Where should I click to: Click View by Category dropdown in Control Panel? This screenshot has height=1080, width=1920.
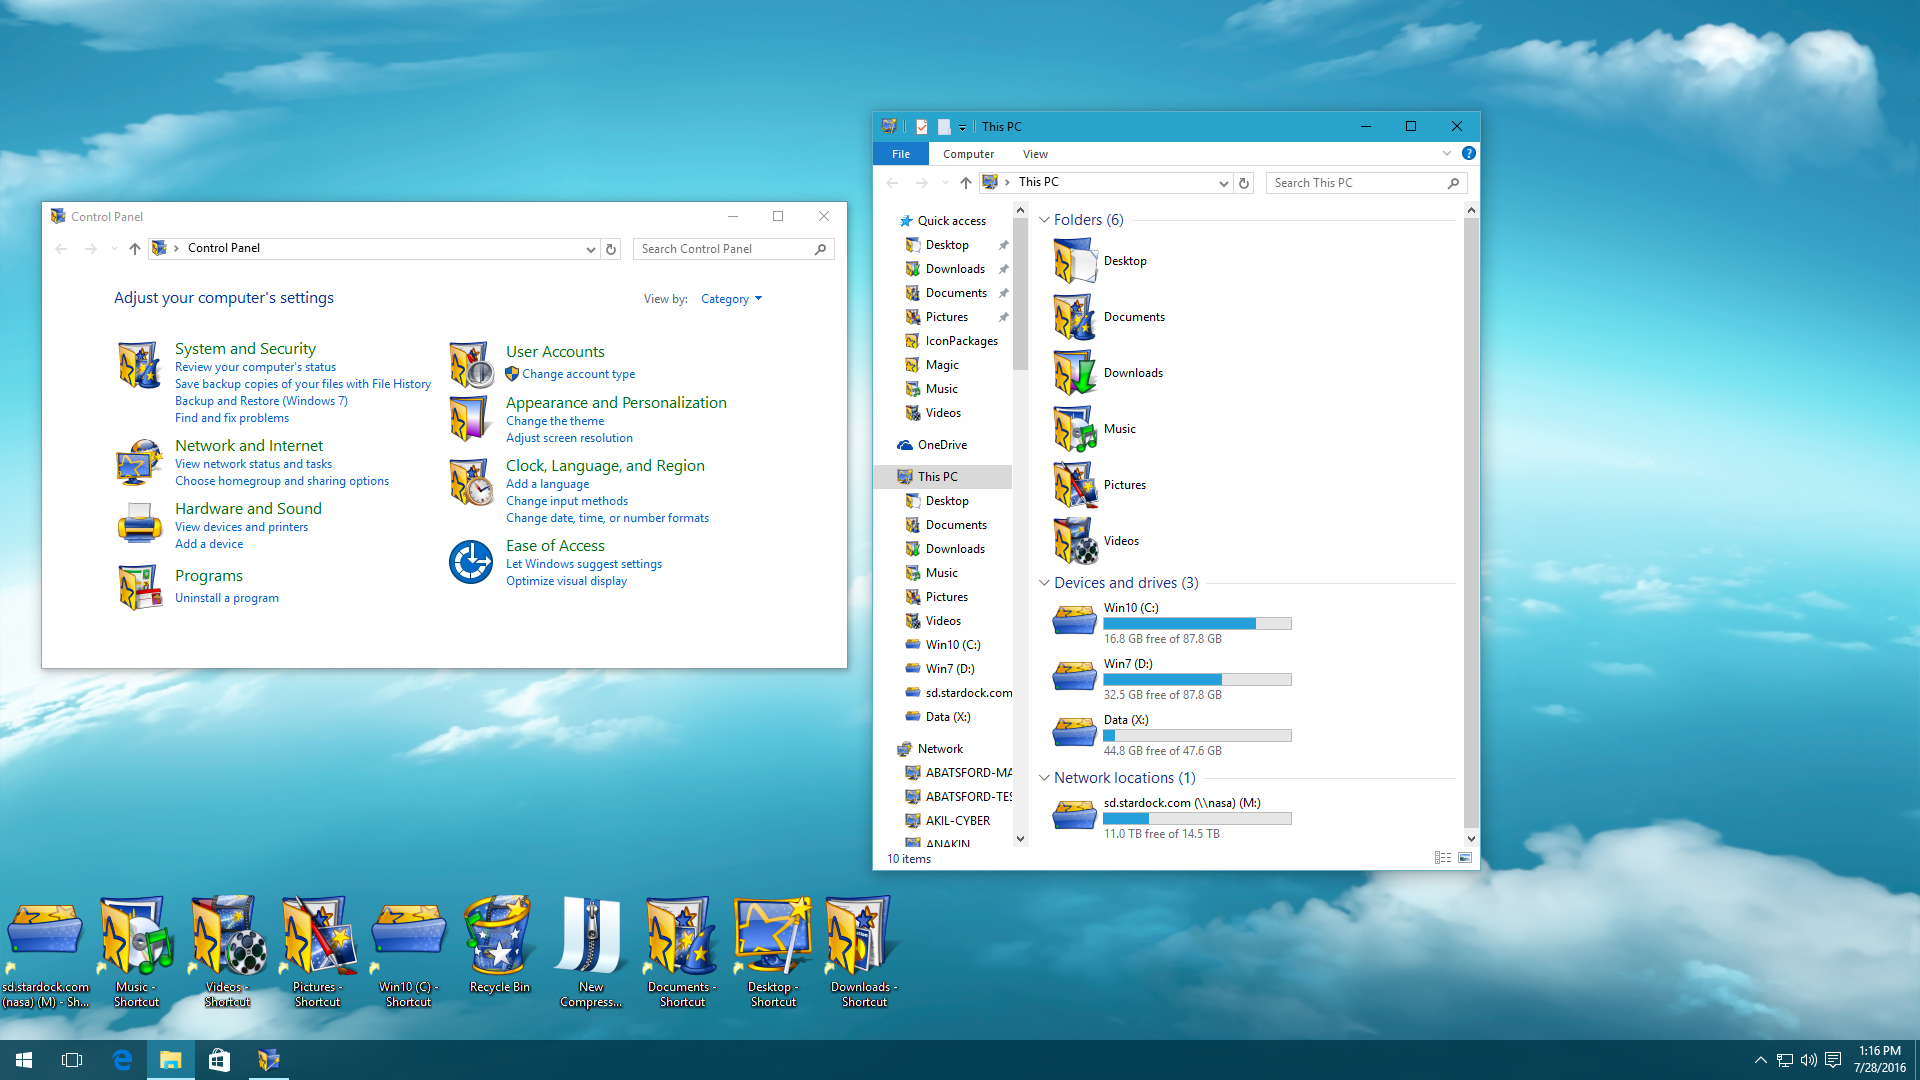pyautogui.click(x=731, y=298)
